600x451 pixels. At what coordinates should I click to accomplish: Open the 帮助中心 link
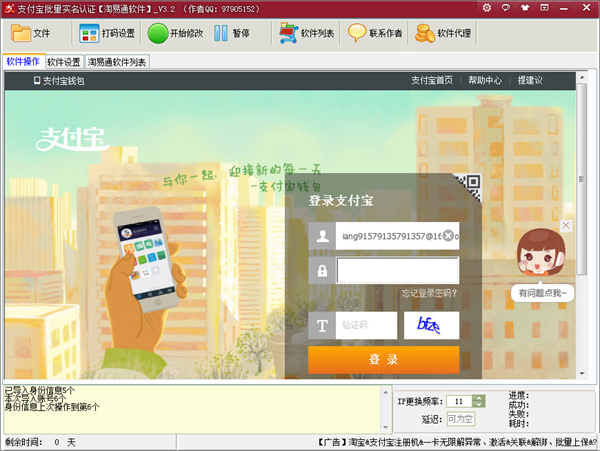(485, 80)
